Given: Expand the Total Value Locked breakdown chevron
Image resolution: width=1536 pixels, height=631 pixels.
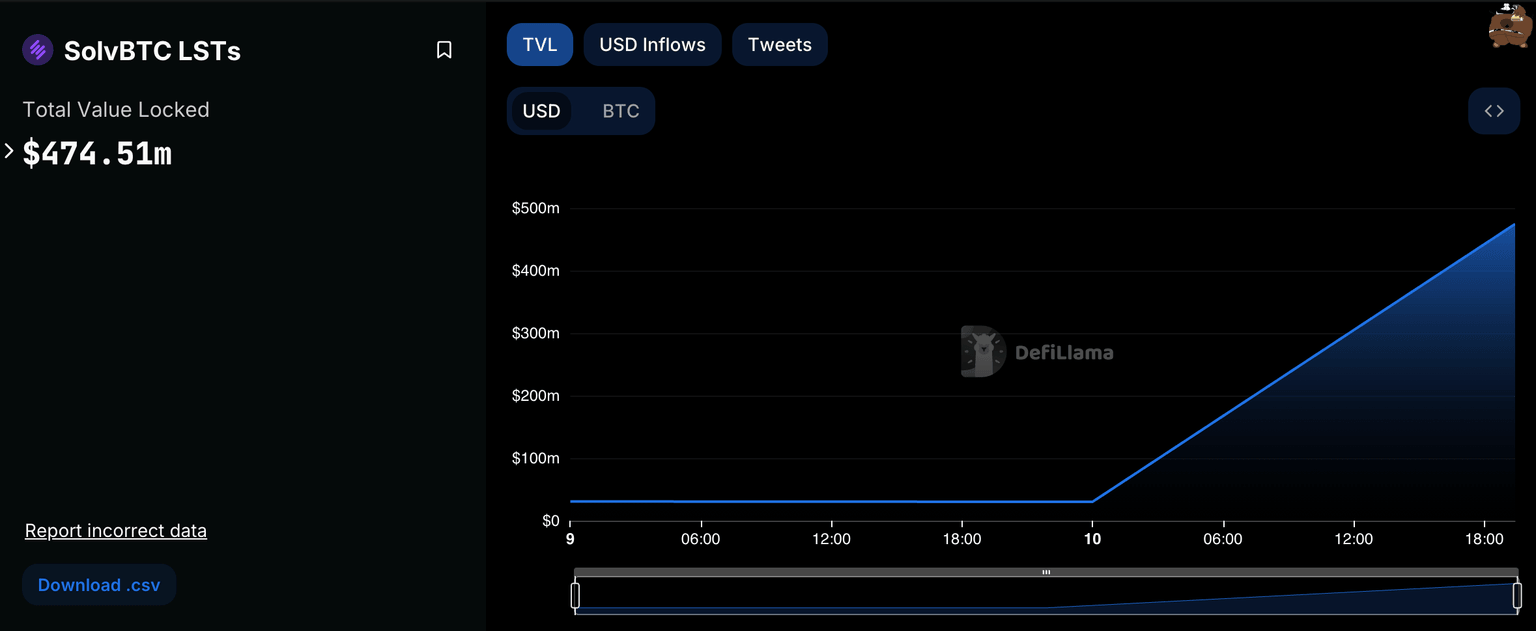Looking at the screenshot, I should pos(9,151).
